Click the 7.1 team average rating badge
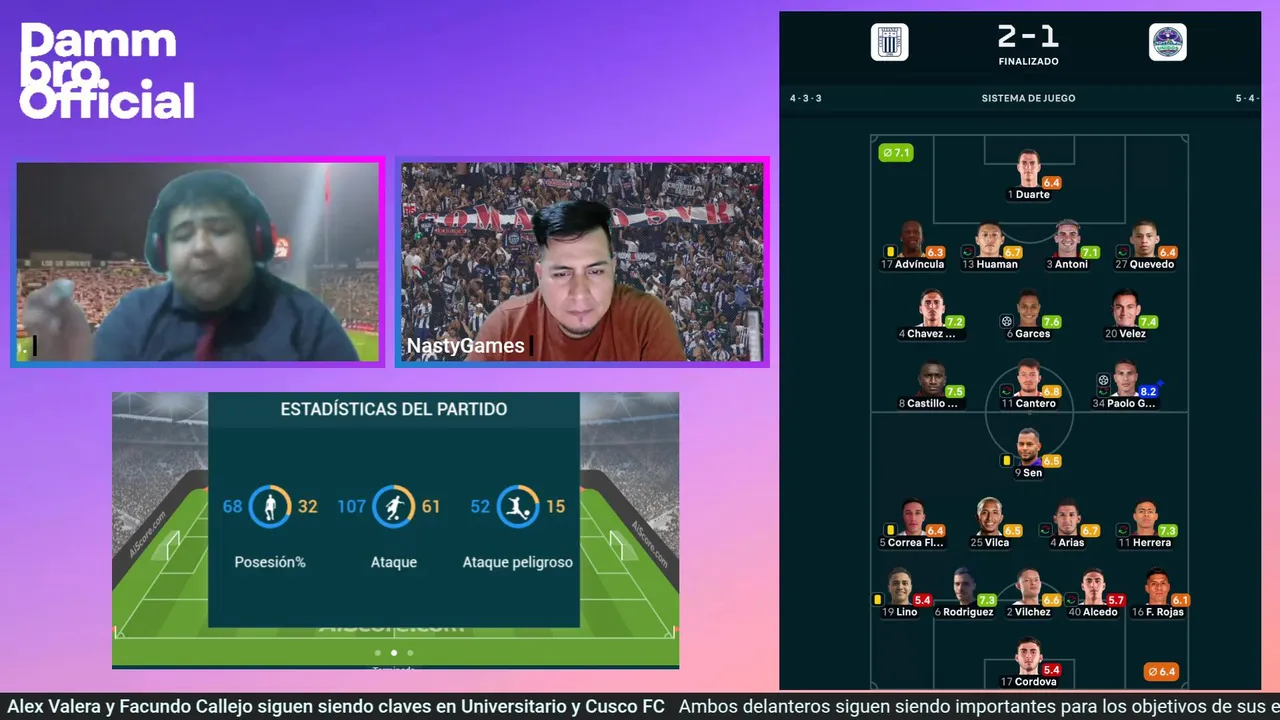 click(896, 153)
